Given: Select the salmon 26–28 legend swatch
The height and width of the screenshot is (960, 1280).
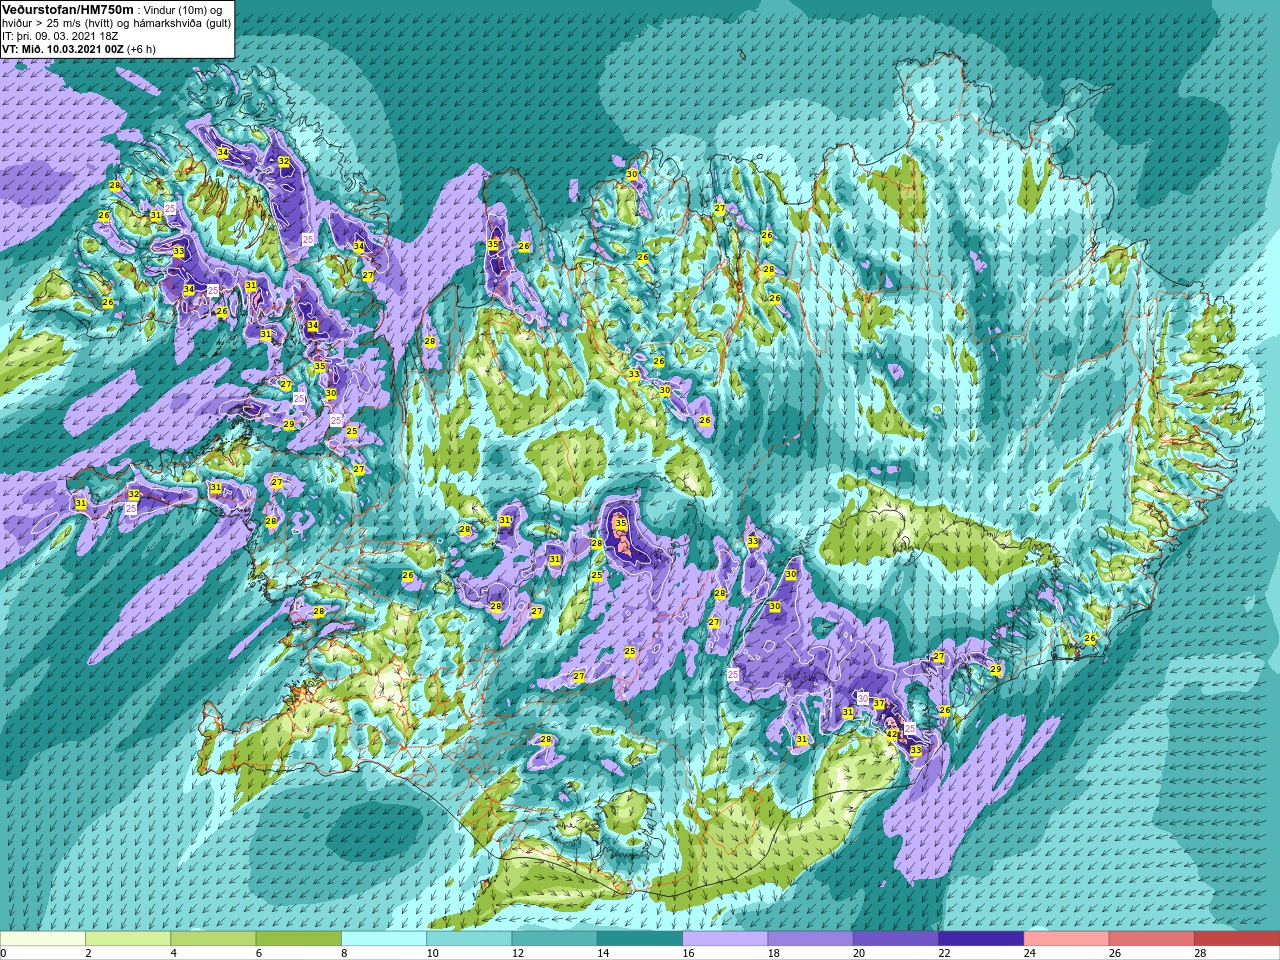Looking at the screenshot, I should pyautogui.click(x=1152, y=939).
